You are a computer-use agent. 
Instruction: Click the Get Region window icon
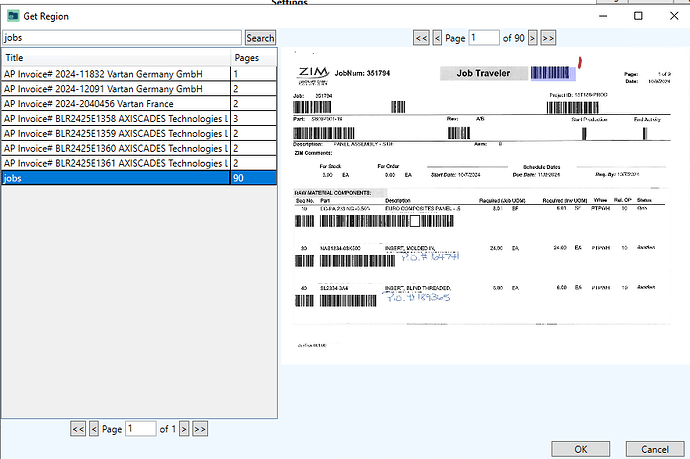[13, 16]
